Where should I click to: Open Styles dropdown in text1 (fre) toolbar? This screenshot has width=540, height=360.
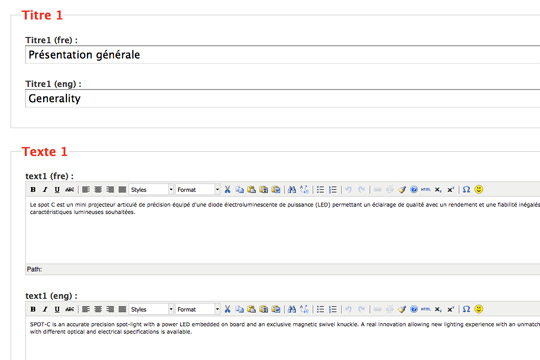tap(151, 189)
